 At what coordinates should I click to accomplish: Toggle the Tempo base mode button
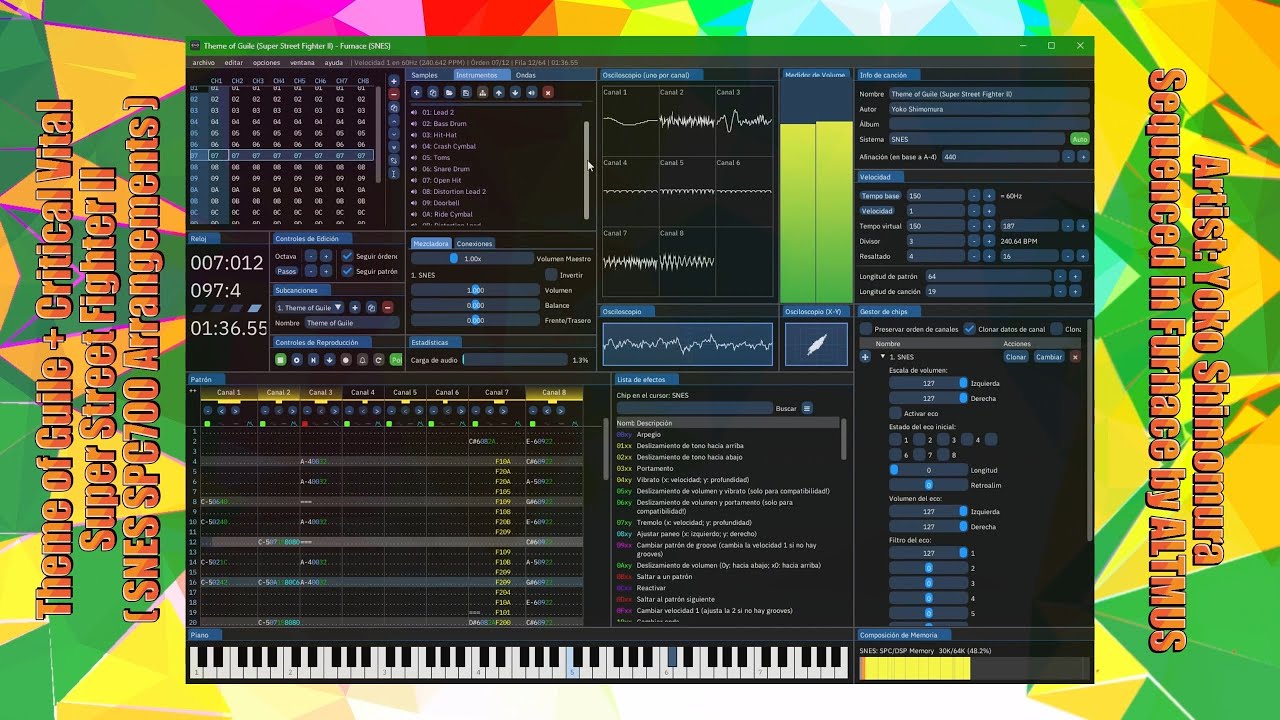pos(881,196)
